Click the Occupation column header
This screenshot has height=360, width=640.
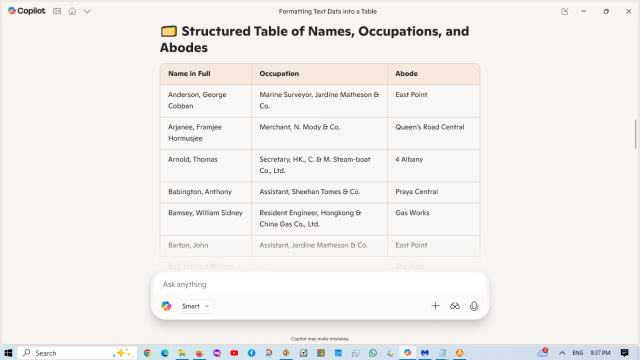pos(319,74)
